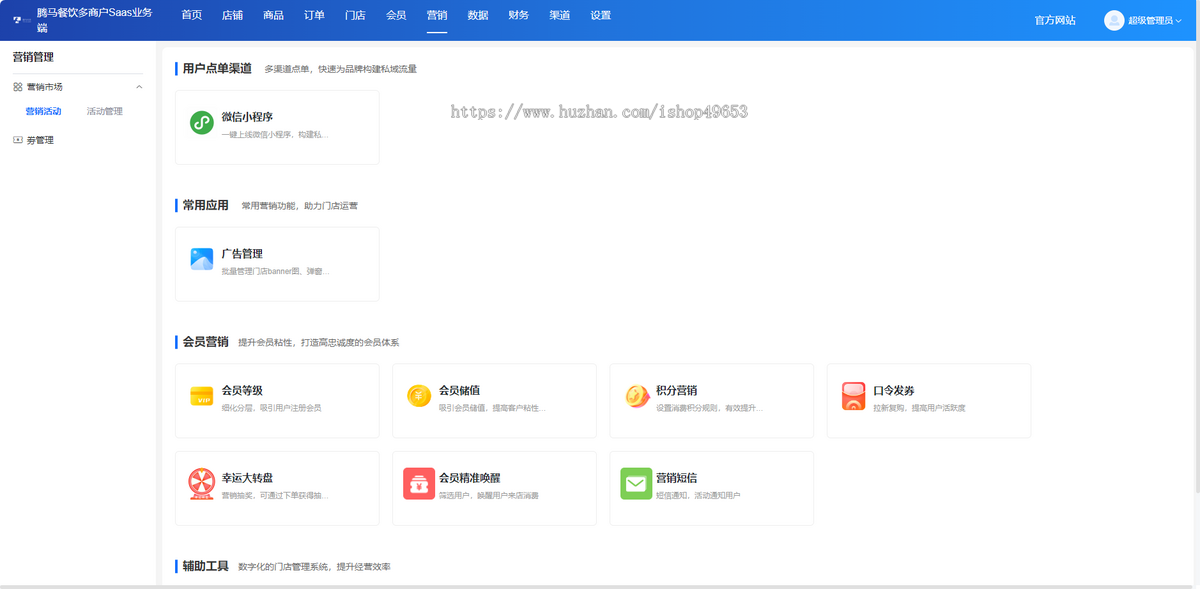This screenshot has width=1200, height=589.
Task: Click the 筛选用户 description under 会员精准唤醒
Action: (488, 495)
